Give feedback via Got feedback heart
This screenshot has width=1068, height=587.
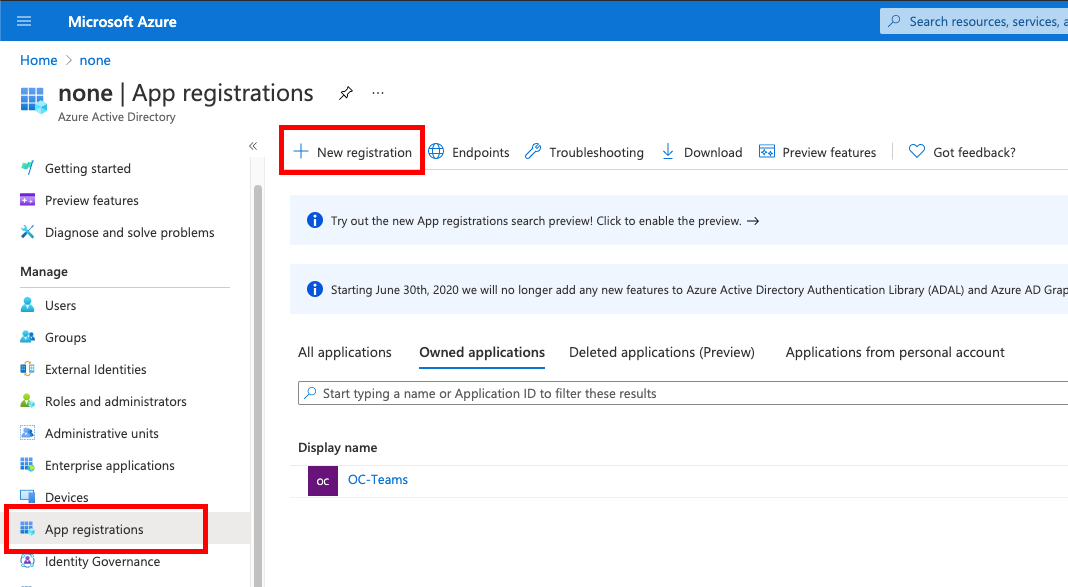pyautogui.click(x=916, y=151)
